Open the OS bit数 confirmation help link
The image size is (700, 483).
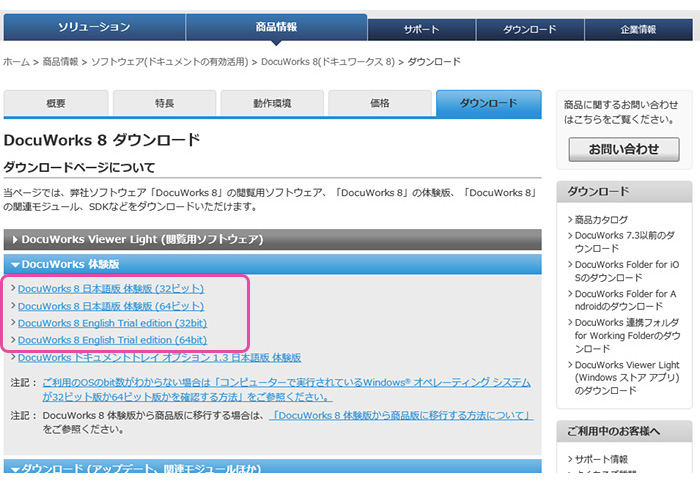286,390
